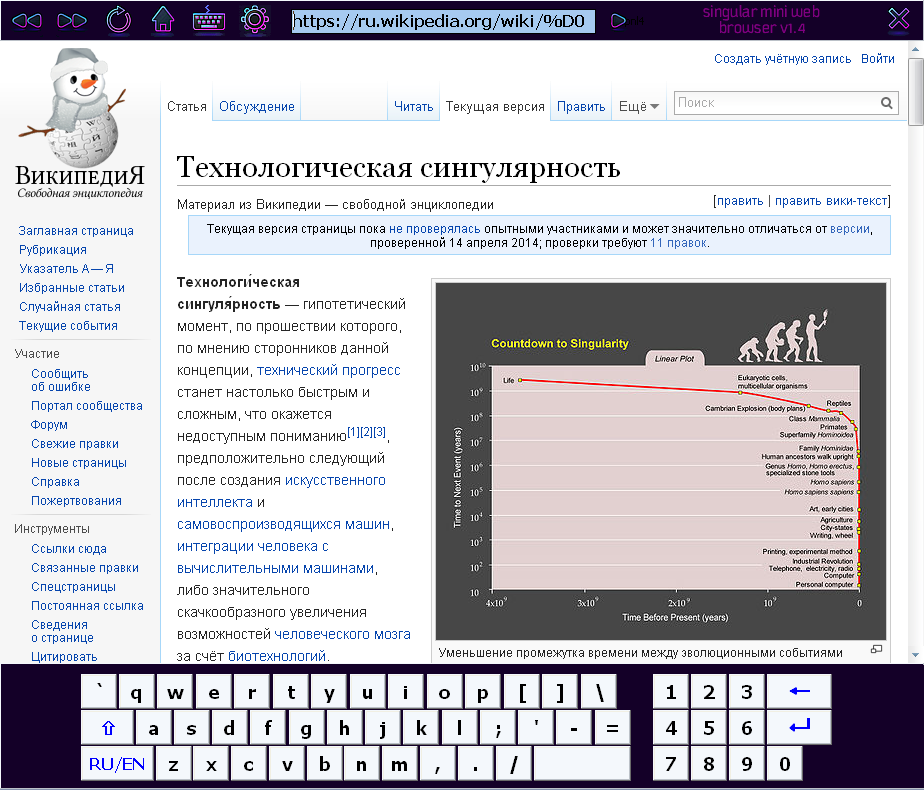The width and height of the screenshot is (924, 790).
Task: Click the magnifier icon in Wikipedia search
Action: click(x=886, y=103)
